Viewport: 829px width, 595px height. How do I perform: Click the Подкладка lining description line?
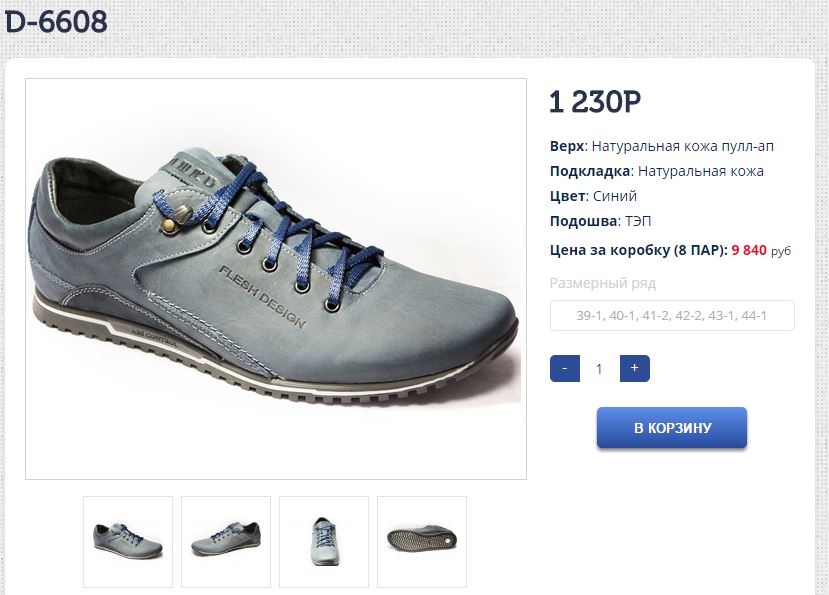(x=657, y=171)
